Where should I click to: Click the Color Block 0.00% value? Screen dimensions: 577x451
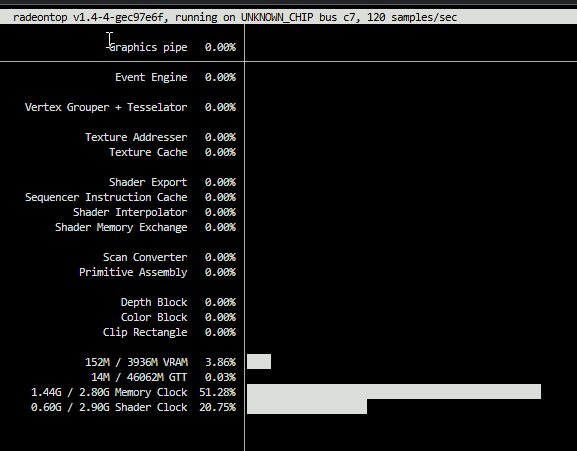[220, 317]
